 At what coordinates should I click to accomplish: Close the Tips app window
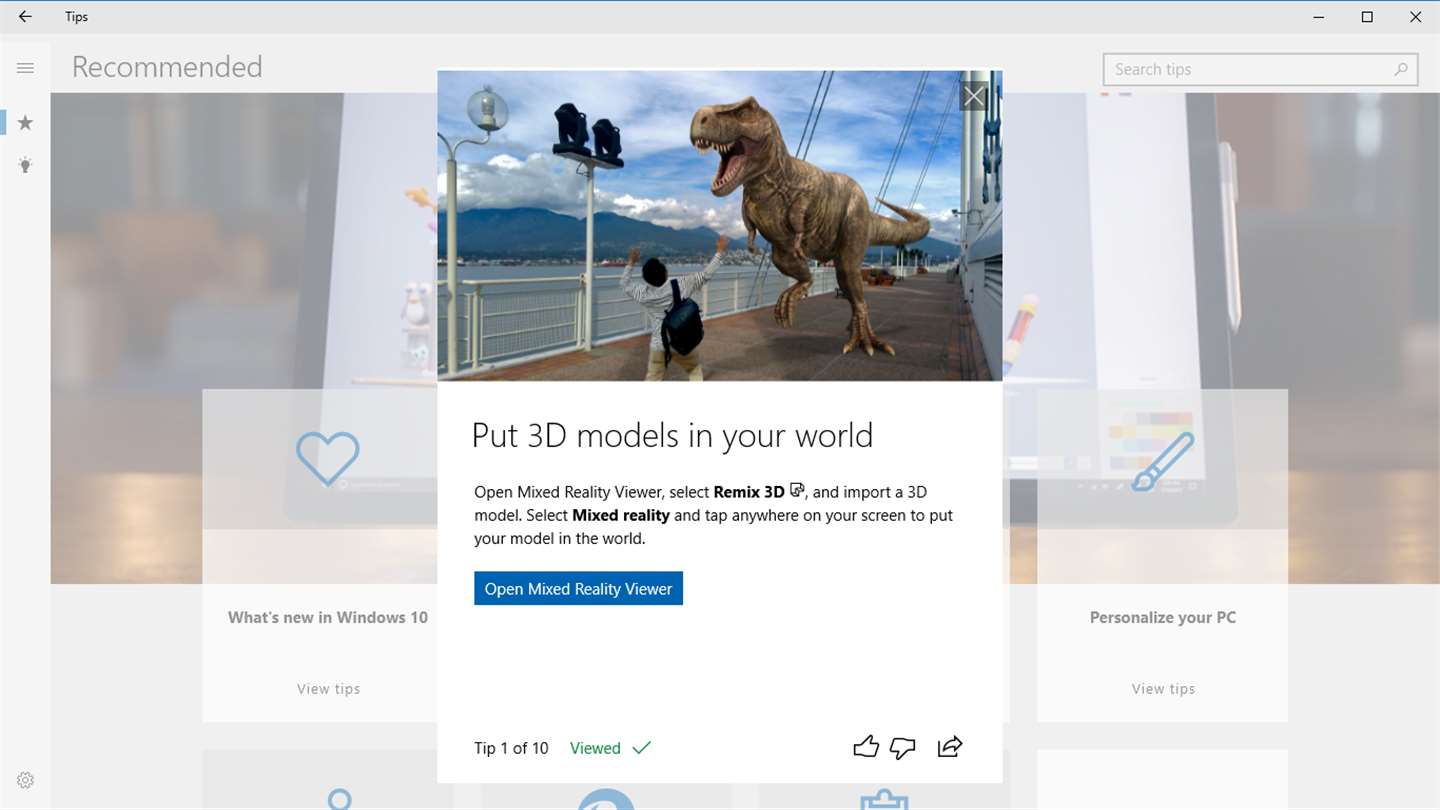click(x=1415, y=17)
